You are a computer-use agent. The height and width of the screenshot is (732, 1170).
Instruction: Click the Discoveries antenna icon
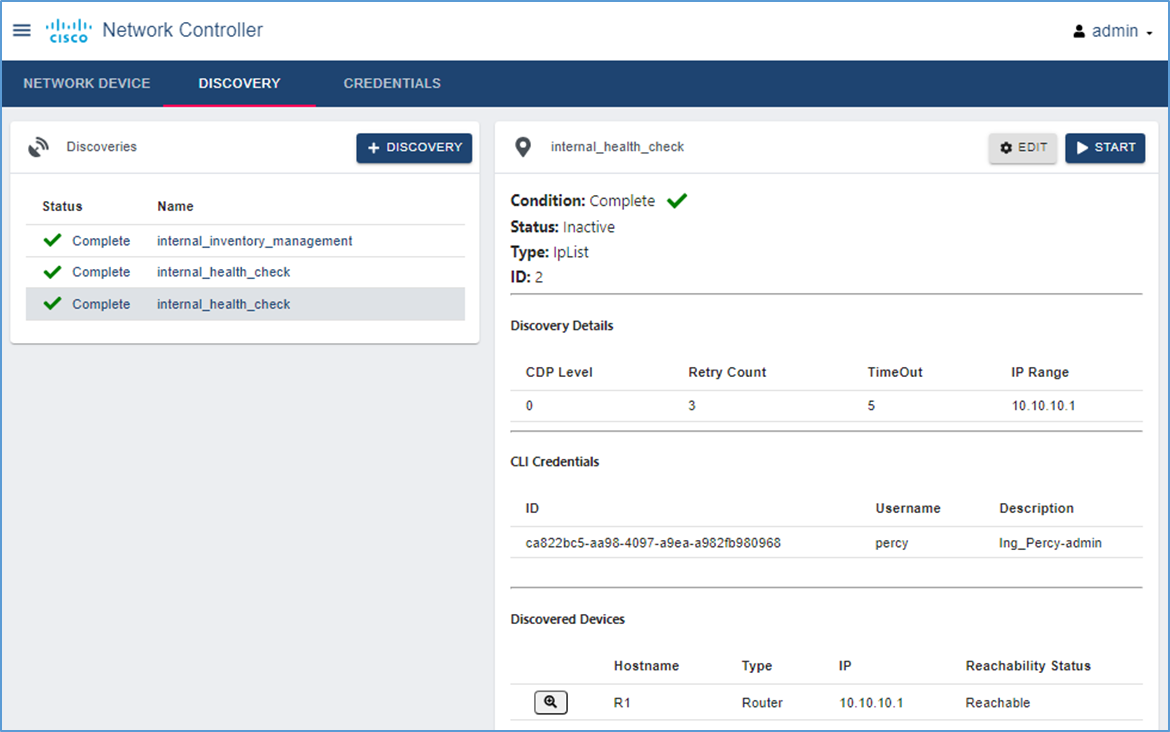[x=39, y=146]
